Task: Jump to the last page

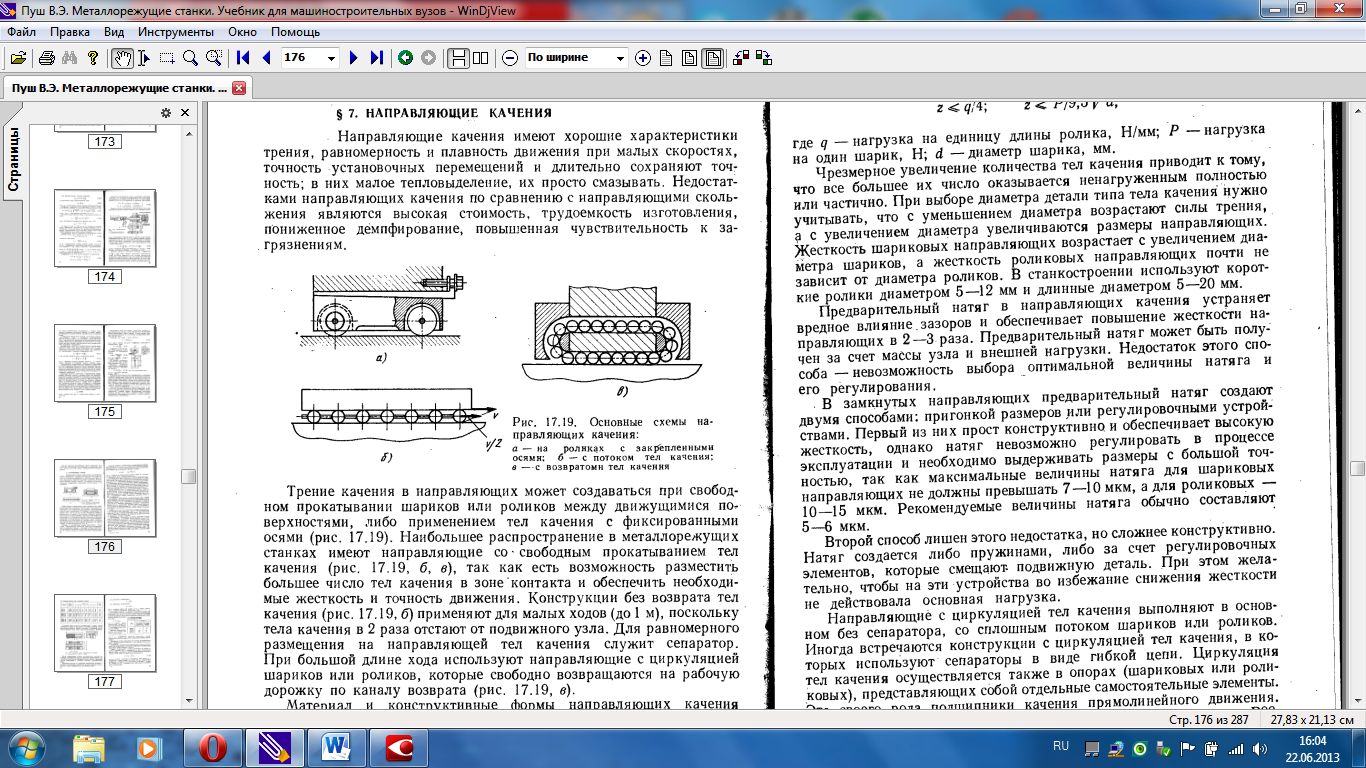Action: point(376,58)
